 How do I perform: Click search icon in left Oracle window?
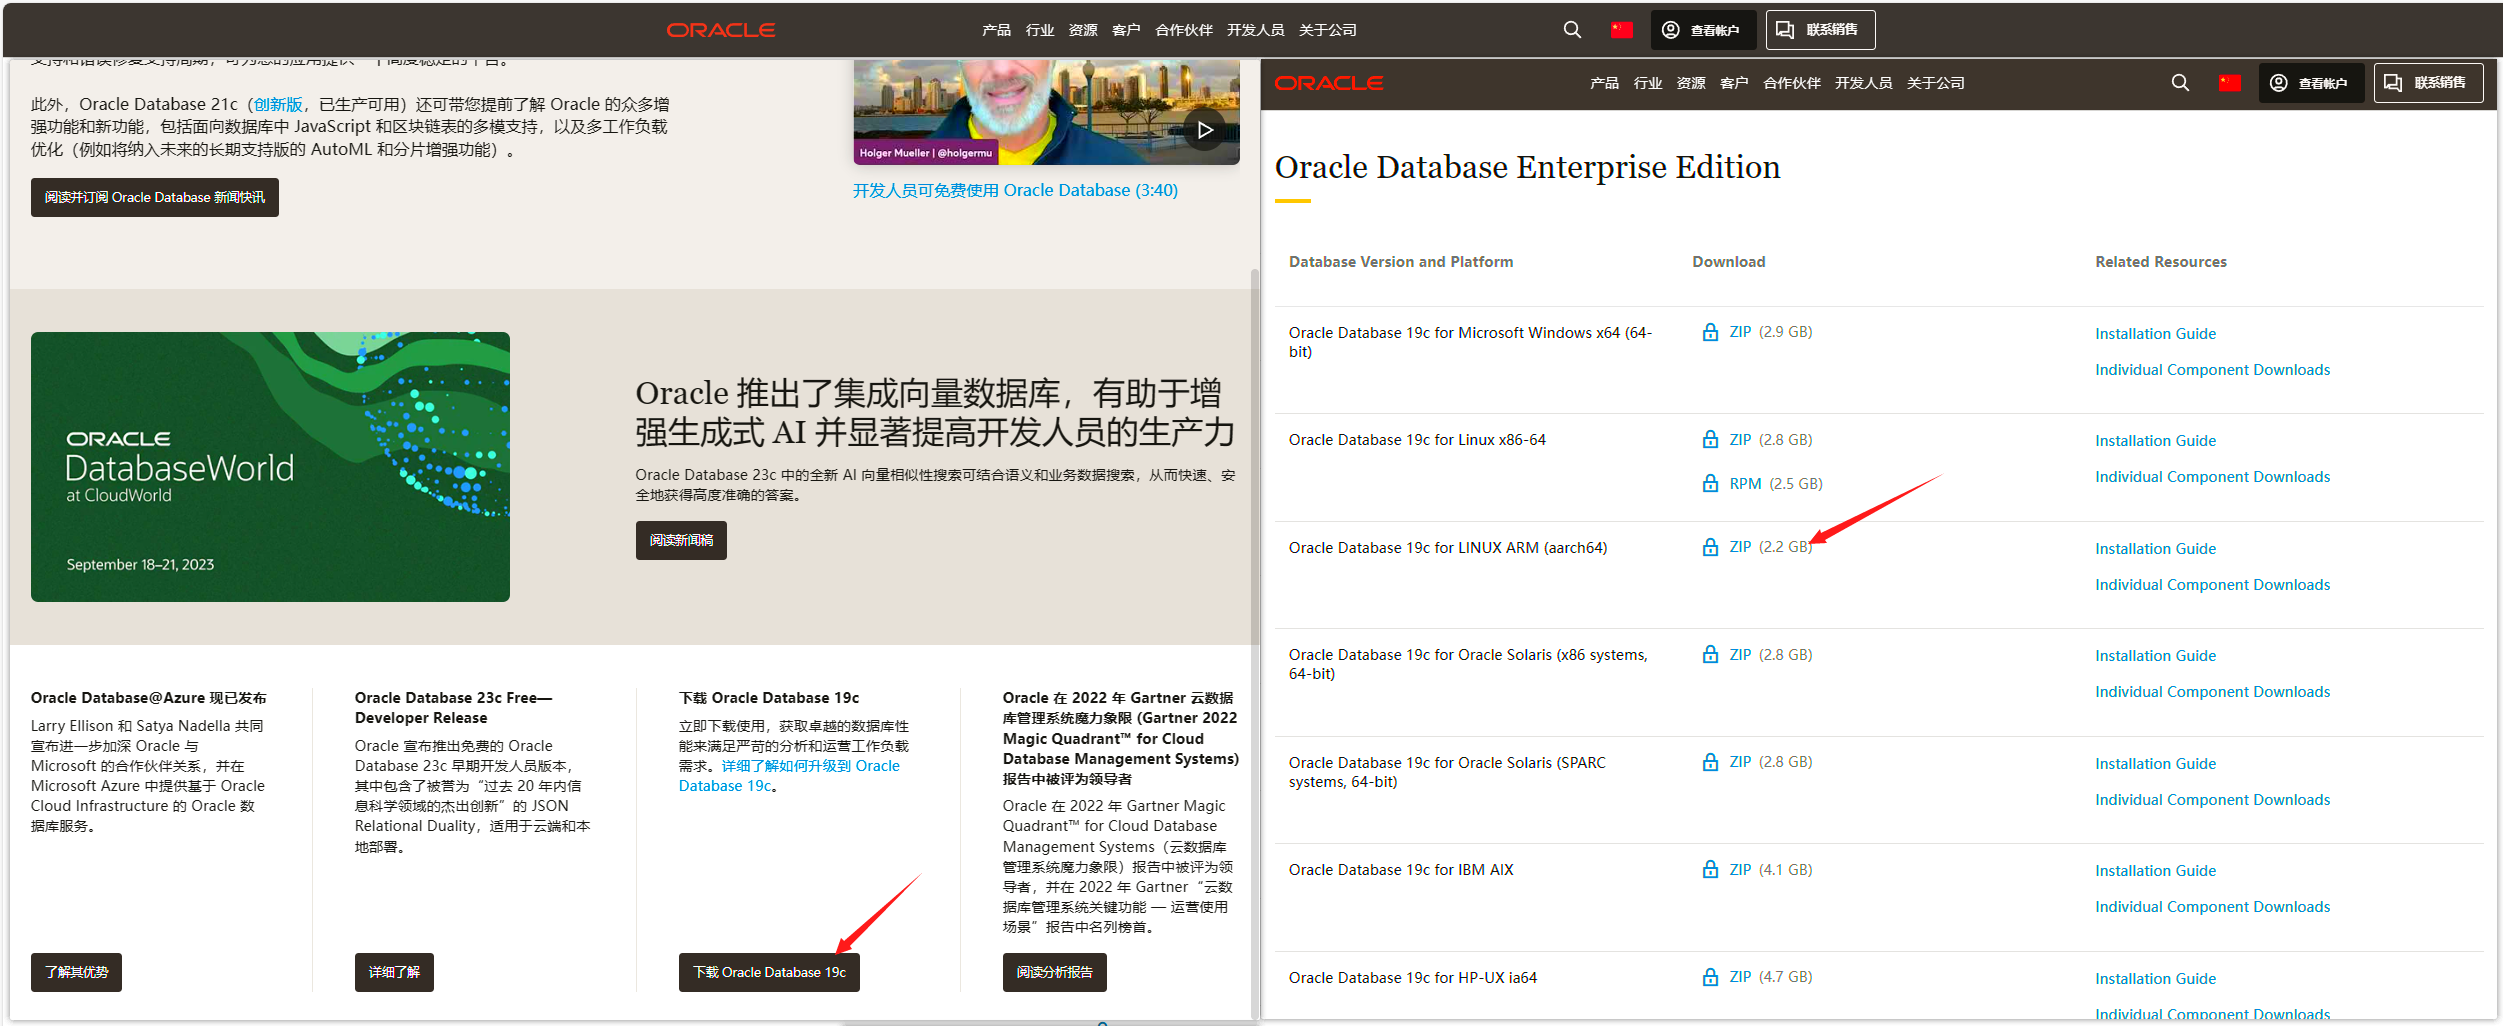tap(1572, 30)
